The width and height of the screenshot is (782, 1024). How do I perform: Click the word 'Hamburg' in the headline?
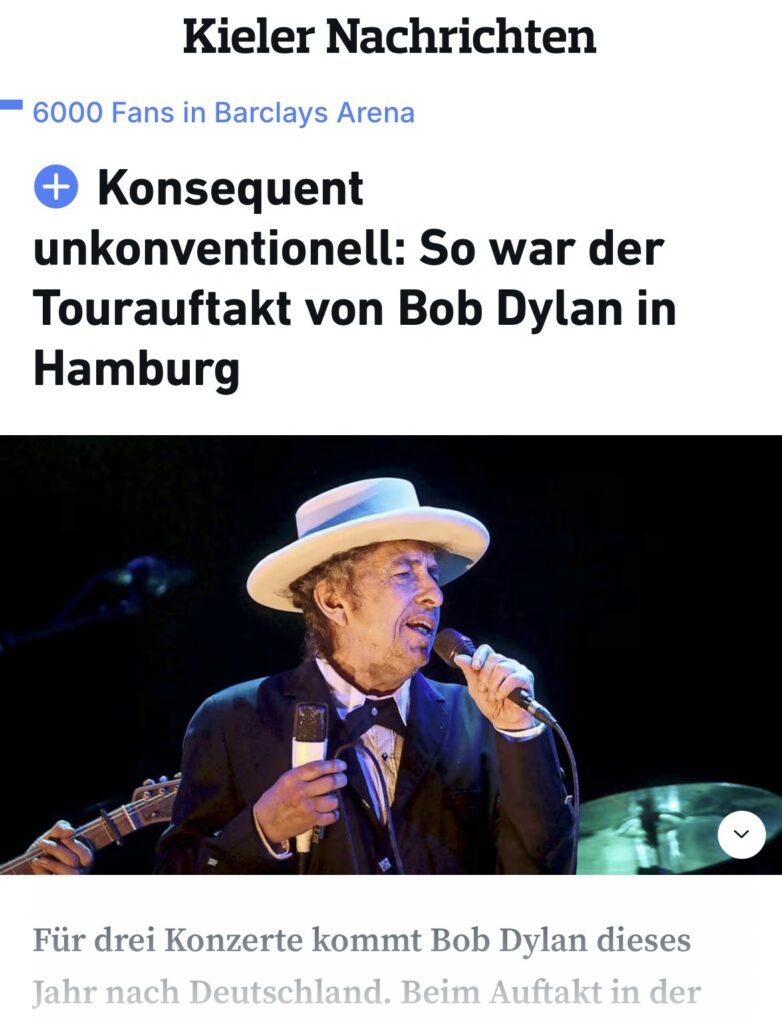137,368
